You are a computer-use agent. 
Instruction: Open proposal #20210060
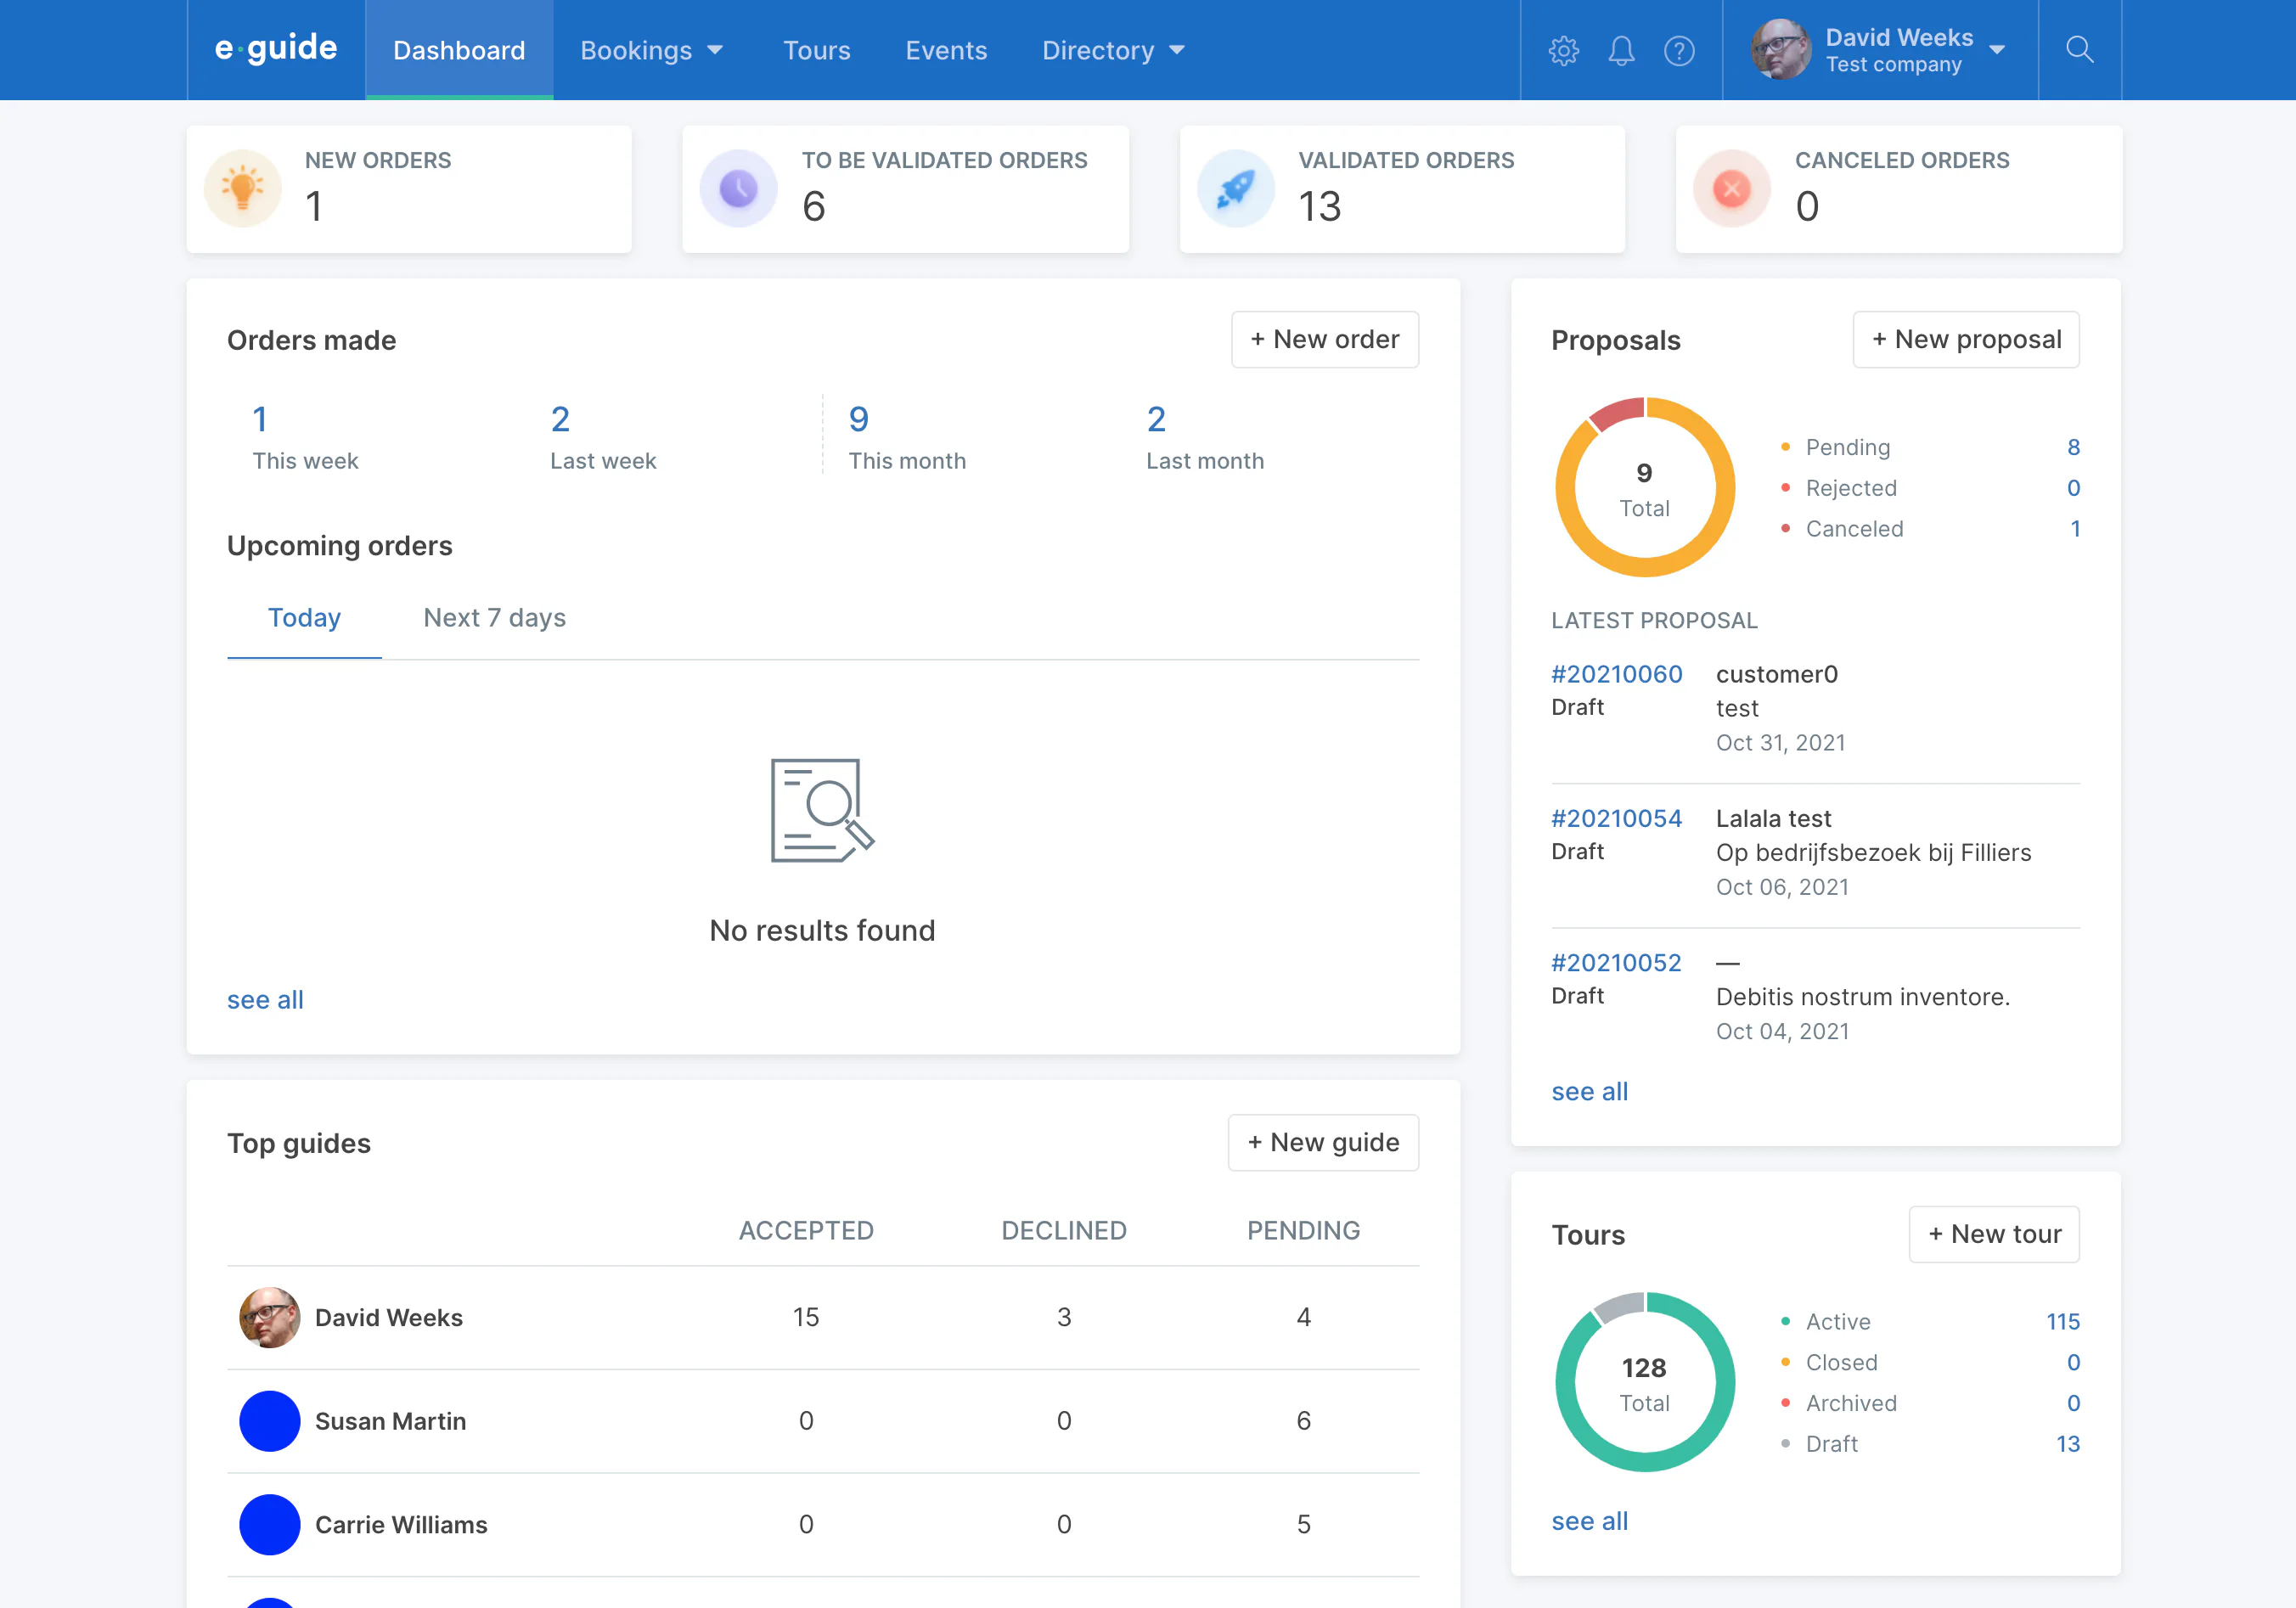pos(1616,674)
